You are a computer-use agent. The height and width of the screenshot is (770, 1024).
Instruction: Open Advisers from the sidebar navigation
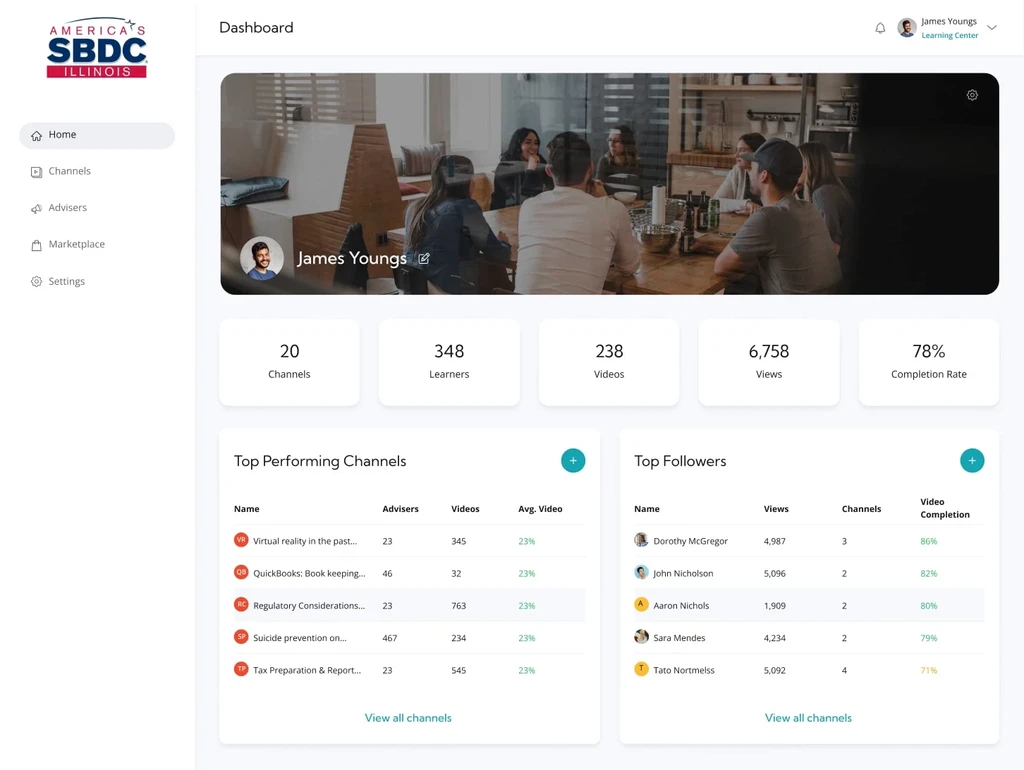[x=68, y=207]
